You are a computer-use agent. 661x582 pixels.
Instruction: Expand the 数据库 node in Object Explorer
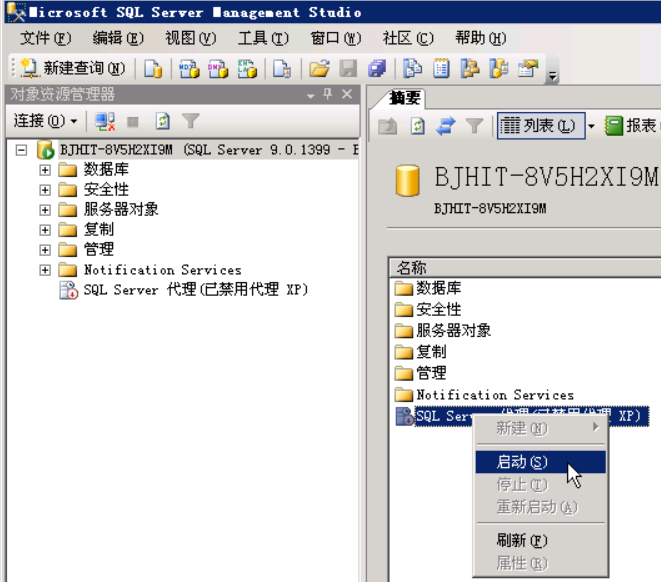(x=45, y=170)
